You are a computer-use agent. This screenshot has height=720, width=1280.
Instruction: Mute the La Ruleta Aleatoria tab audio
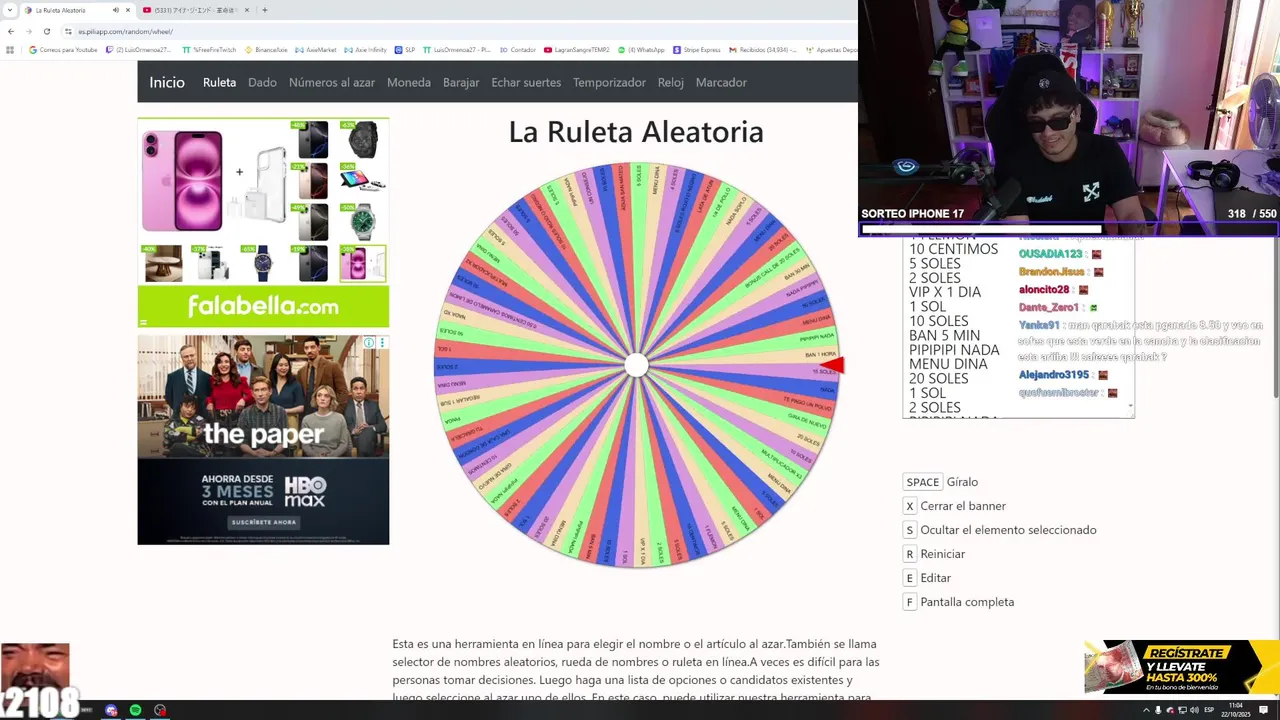point(115,10)
